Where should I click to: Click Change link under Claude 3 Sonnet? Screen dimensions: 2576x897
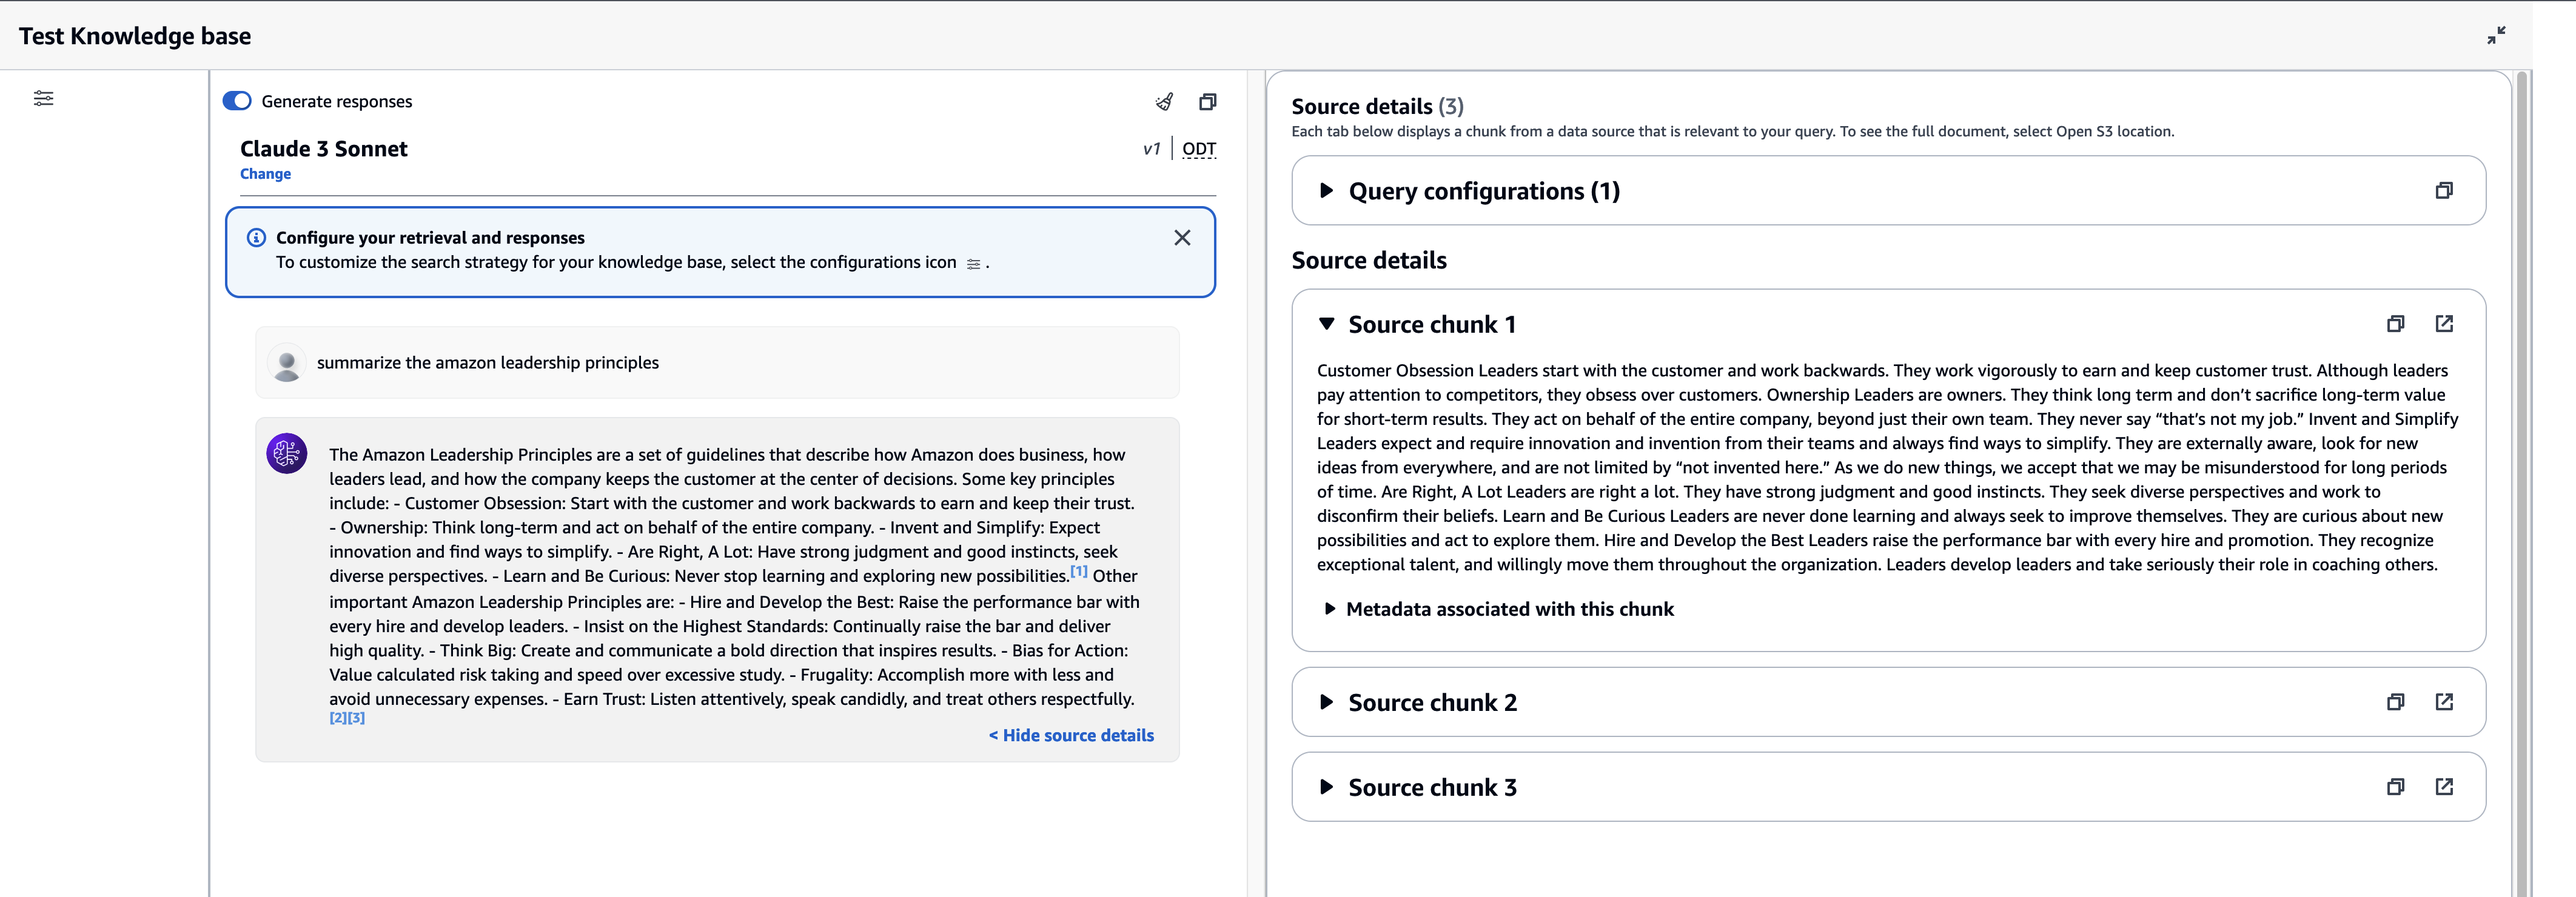(265, 174)
